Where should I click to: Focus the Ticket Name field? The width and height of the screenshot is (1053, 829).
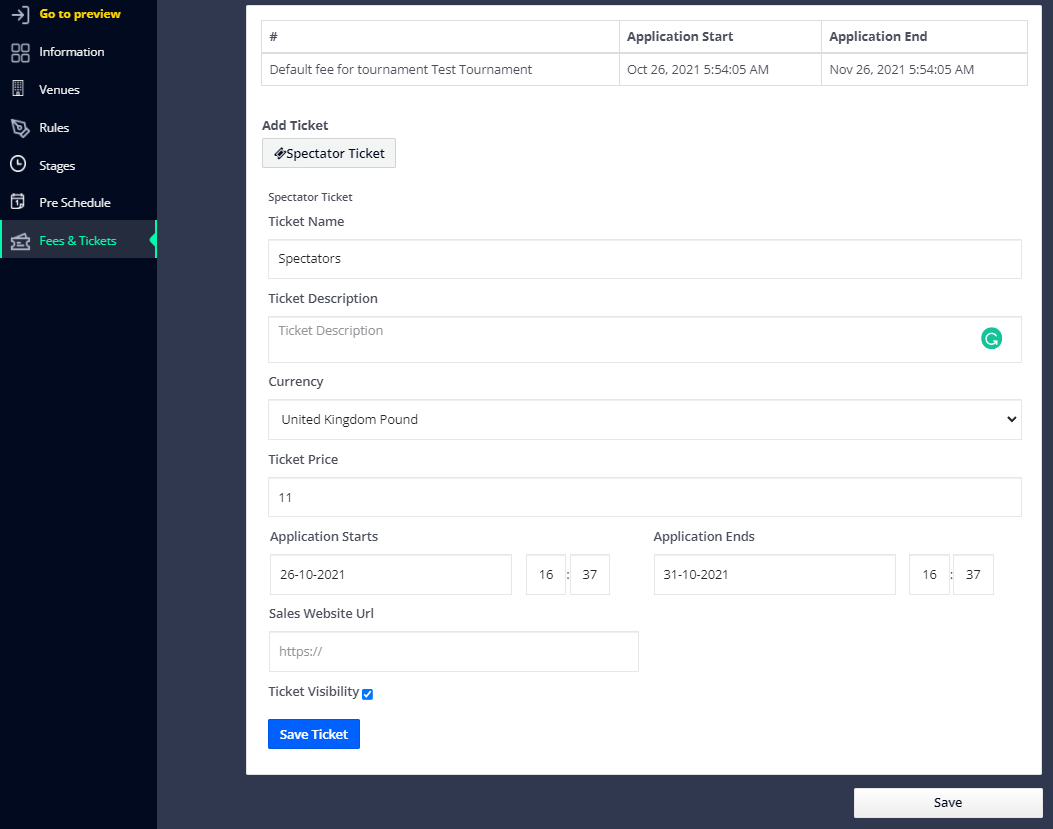click(645, 259)
